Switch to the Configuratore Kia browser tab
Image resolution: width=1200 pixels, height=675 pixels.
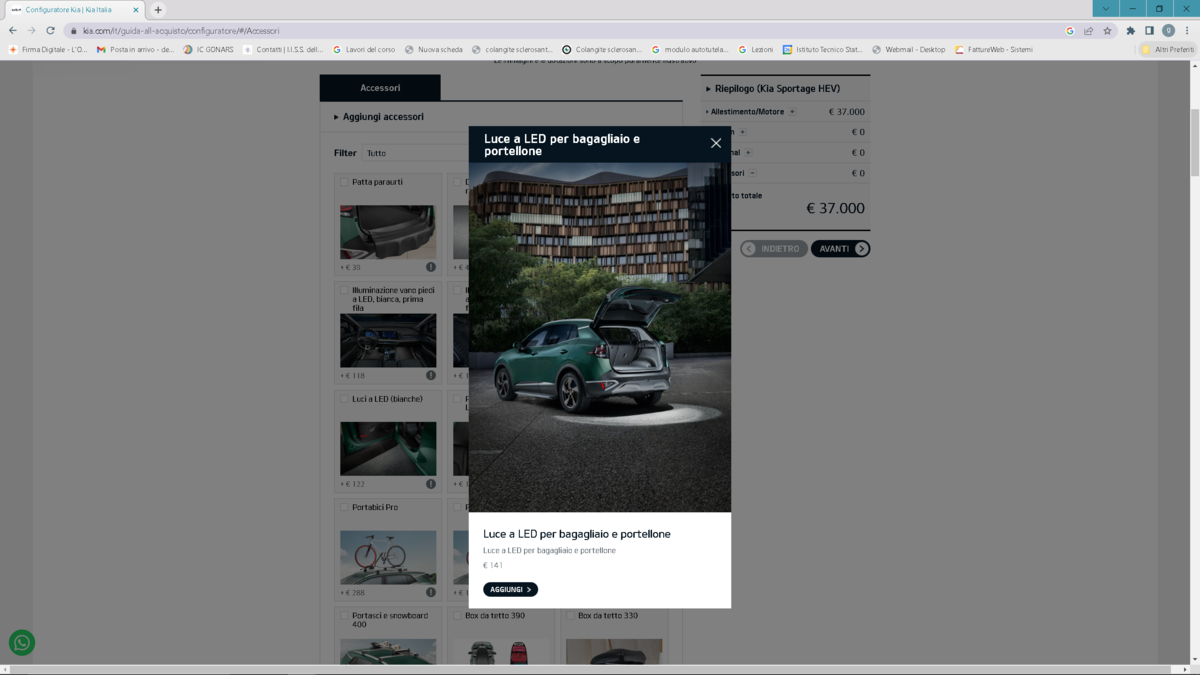pyautogui.click(x=74, y=10)
